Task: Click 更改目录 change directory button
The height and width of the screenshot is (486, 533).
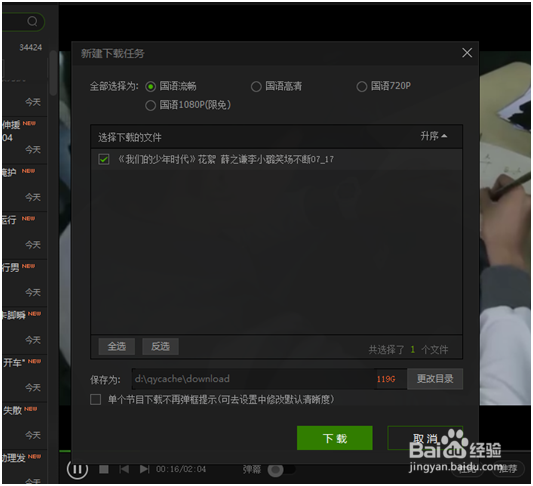Action: point(435,379)
